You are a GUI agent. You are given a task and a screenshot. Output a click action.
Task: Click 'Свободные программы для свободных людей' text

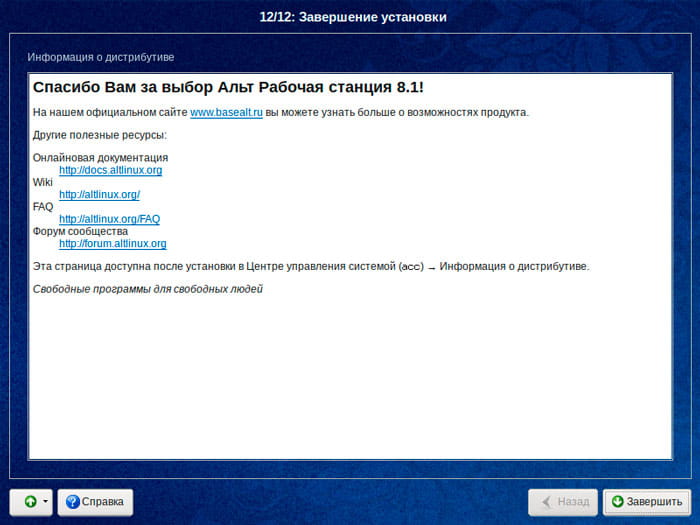tap(148, 289)
